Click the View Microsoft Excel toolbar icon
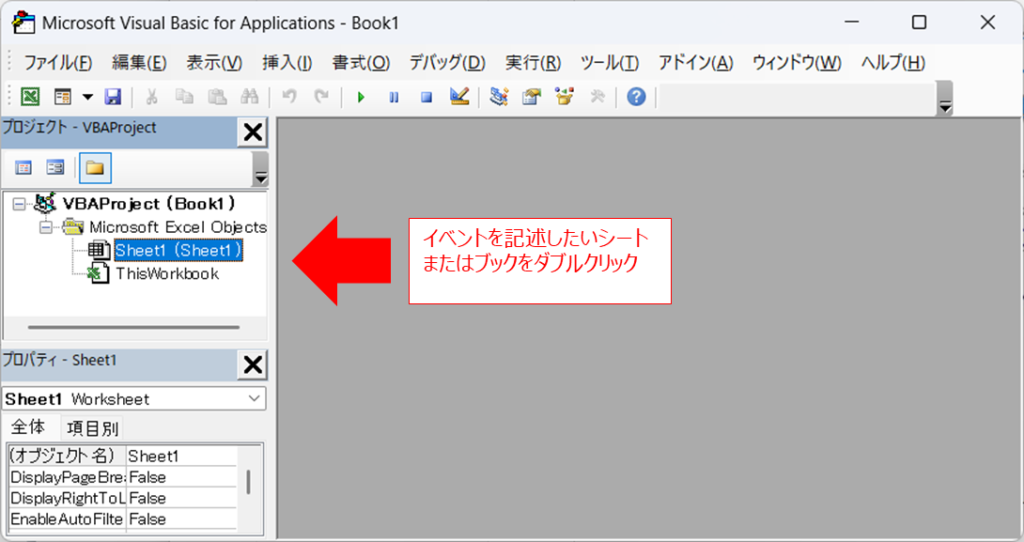Image resolution: width=1024 pixels, height=542 pixels. tap(30, 97)
